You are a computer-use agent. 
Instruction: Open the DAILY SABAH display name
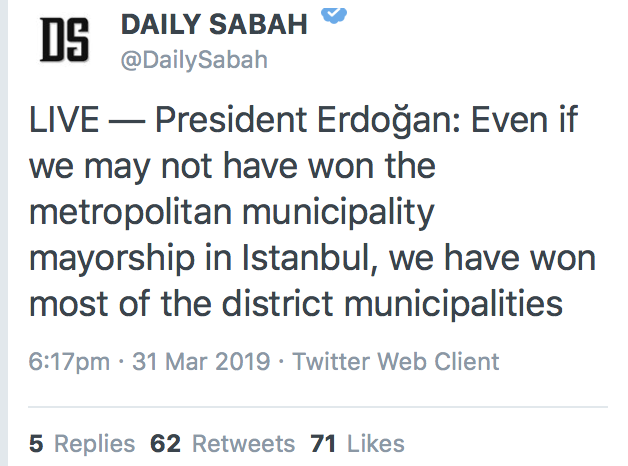[x=214, y=24]
